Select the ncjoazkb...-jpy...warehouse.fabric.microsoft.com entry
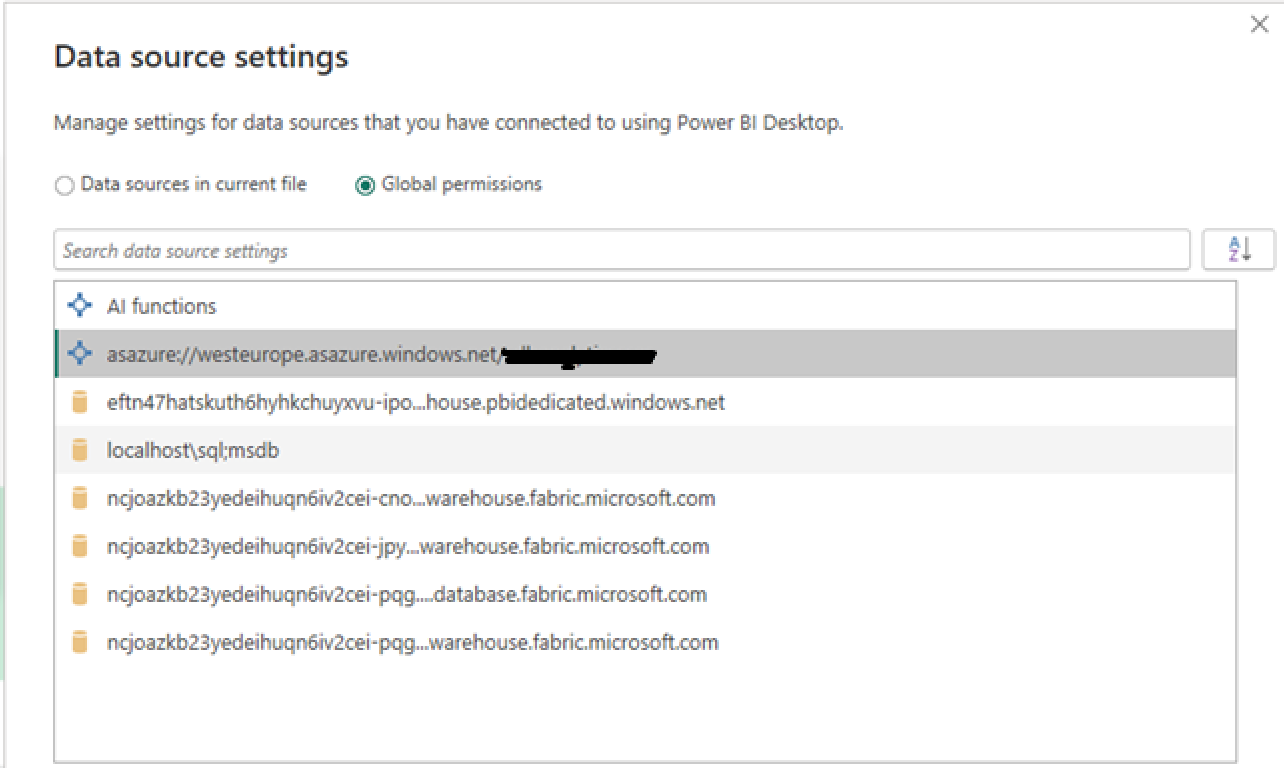Image resolution: width=1284 pixels, height=768 pixels. tap(645, 546)
